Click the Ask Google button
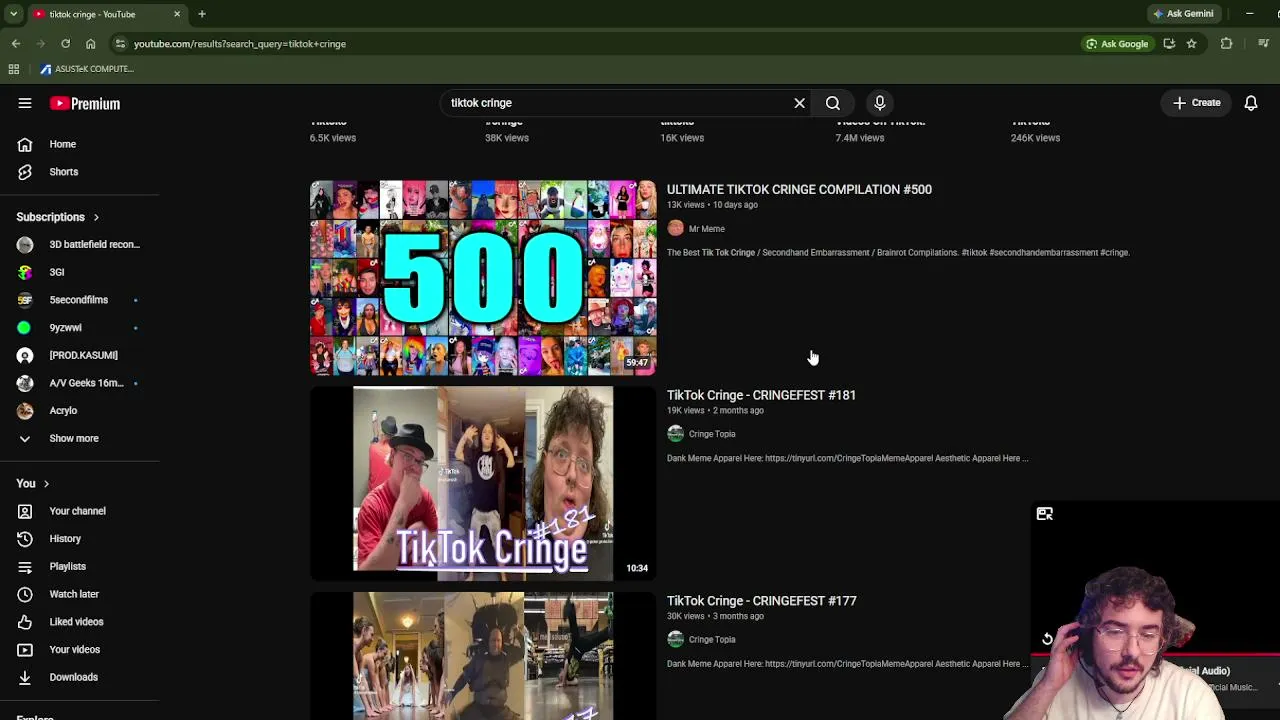The height and width of the screenshot is (720, 1280). click(1117, 44)
